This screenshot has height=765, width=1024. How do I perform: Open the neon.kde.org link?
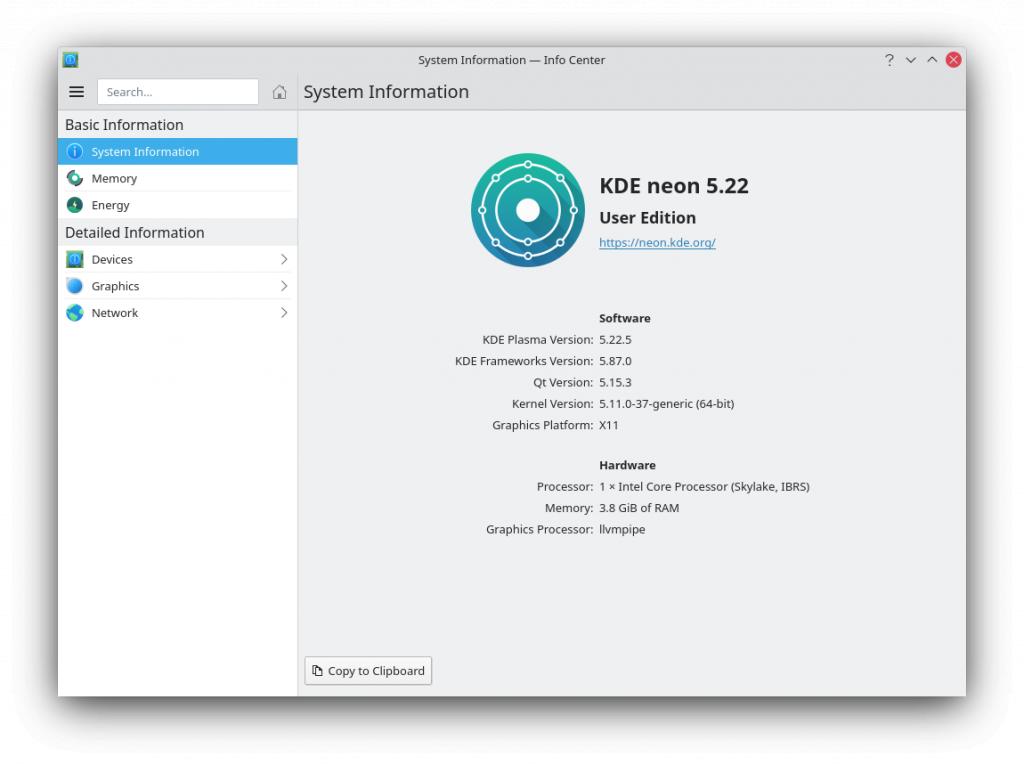(x=657, y=243)
